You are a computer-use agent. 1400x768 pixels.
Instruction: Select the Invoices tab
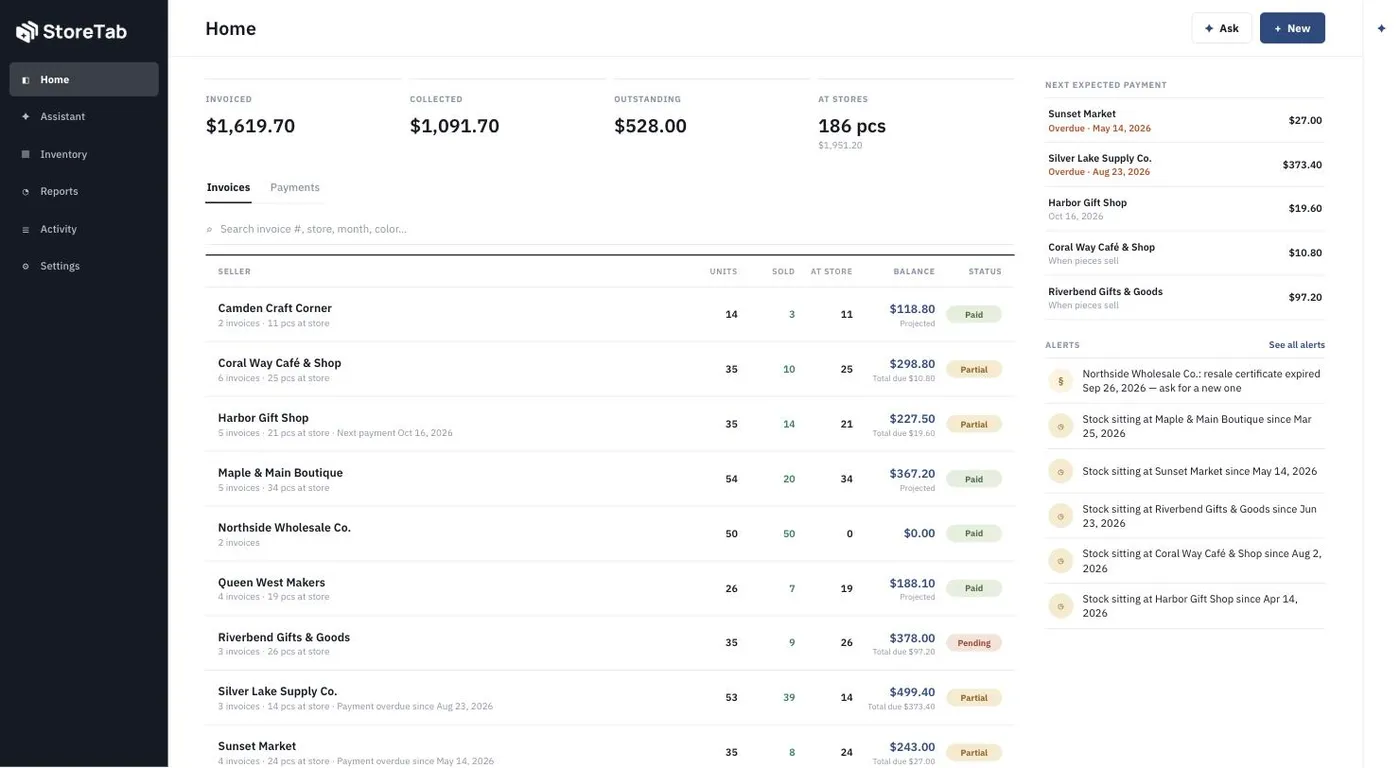point(228,188)
